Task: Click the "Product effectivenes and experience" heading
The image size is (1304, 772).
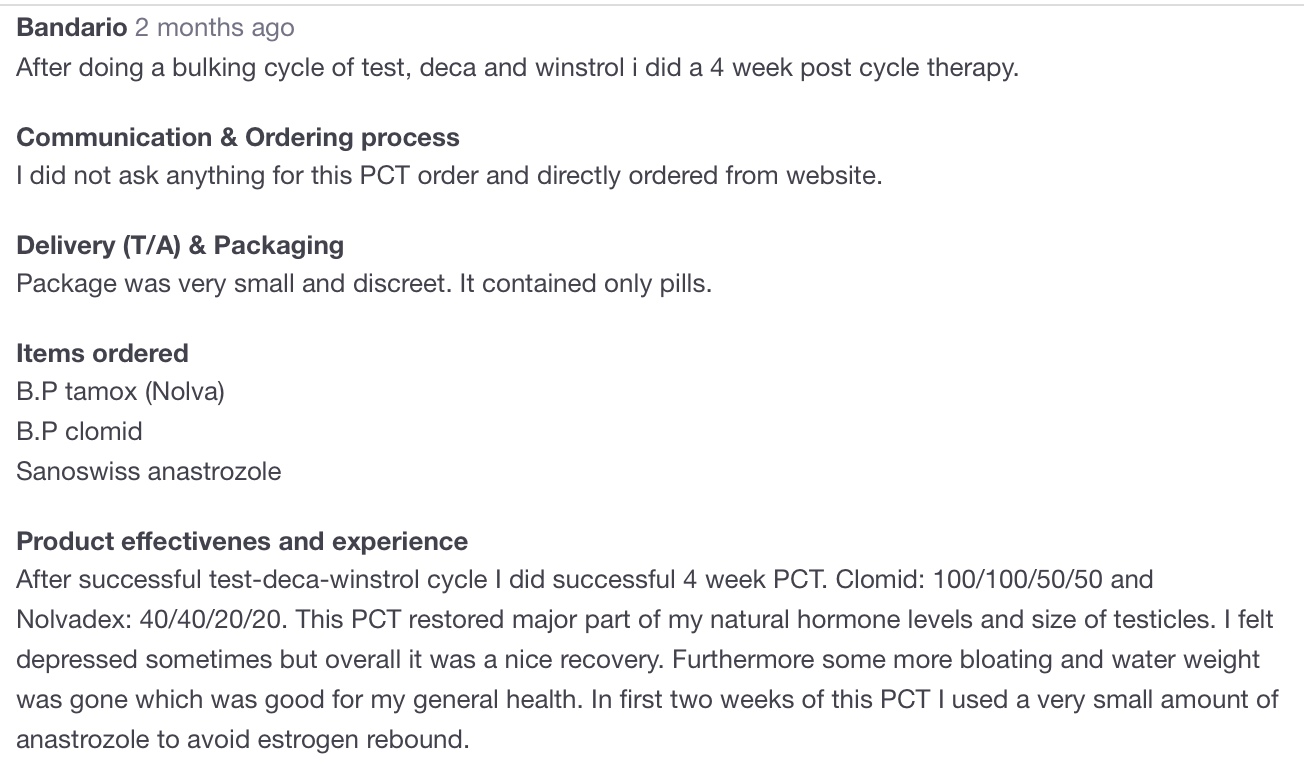Action: (242, 541)
